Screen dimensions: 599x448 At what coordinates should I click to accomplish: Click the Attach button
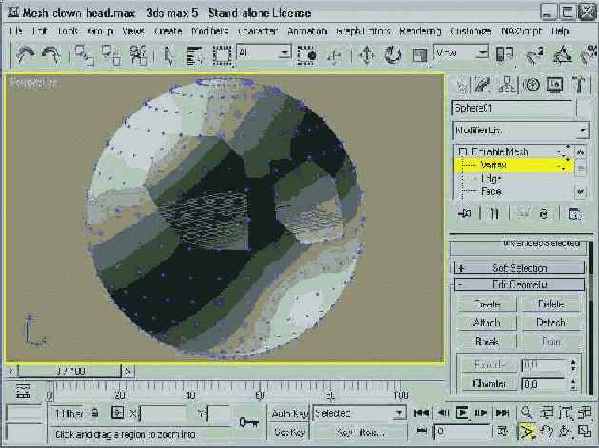click(487, 323)
